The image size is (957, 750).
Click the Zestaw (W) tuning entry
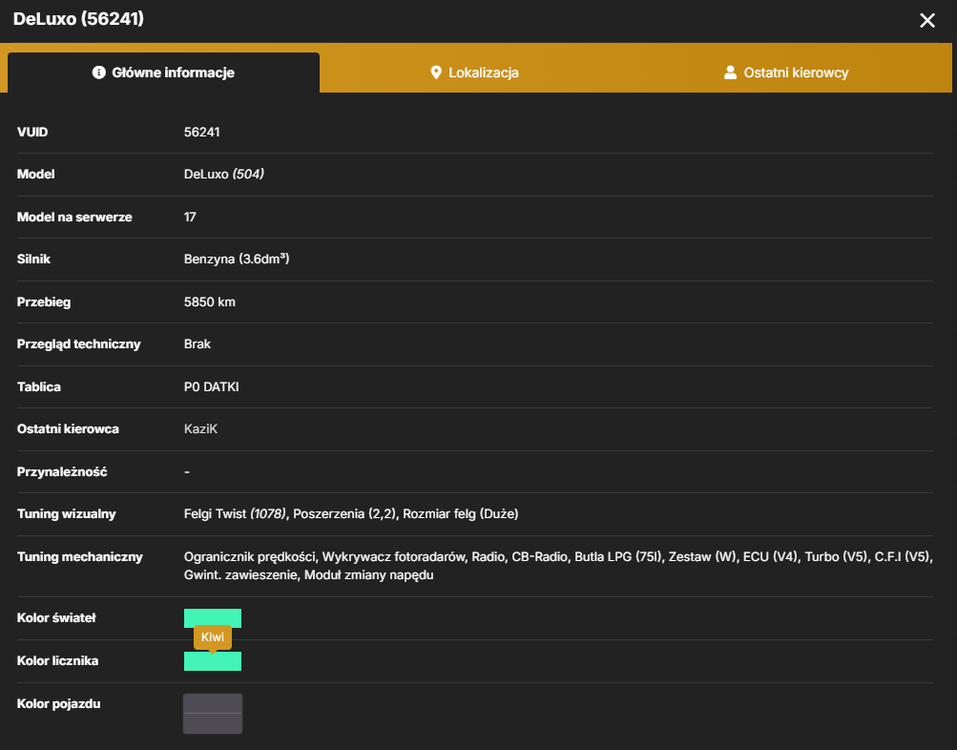tap(702, 557)
